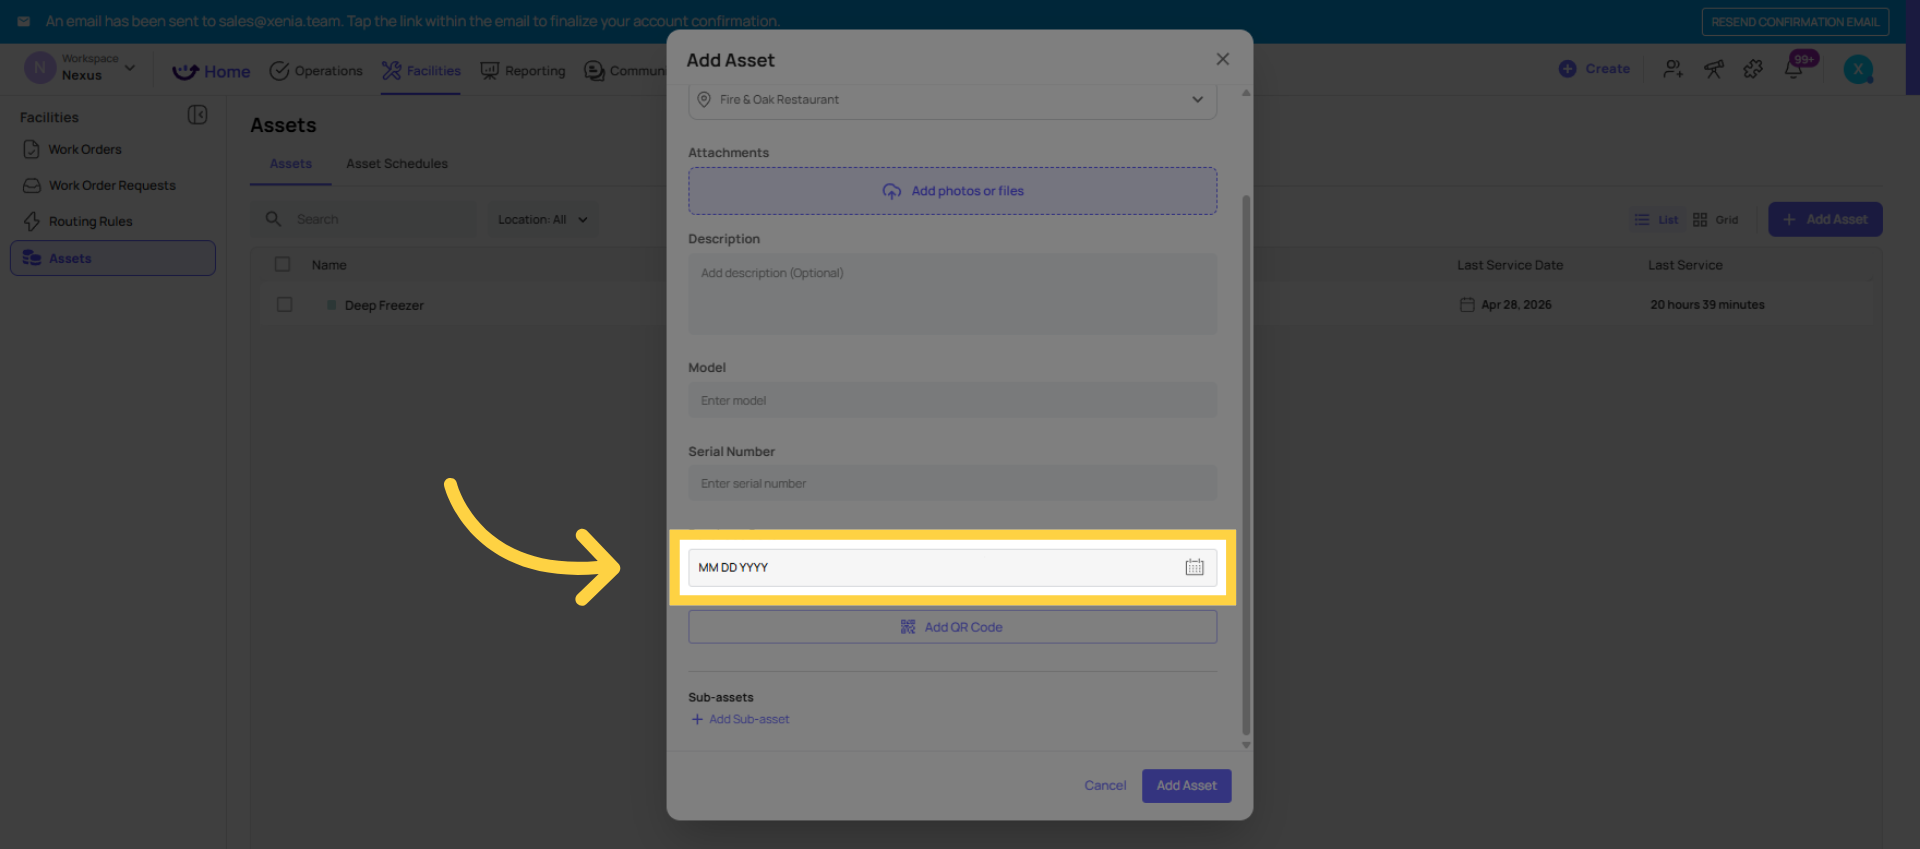Click the asset Search field
This screenshot has width=1920, height=849.
pyautogui.click(x=365, y=219)
